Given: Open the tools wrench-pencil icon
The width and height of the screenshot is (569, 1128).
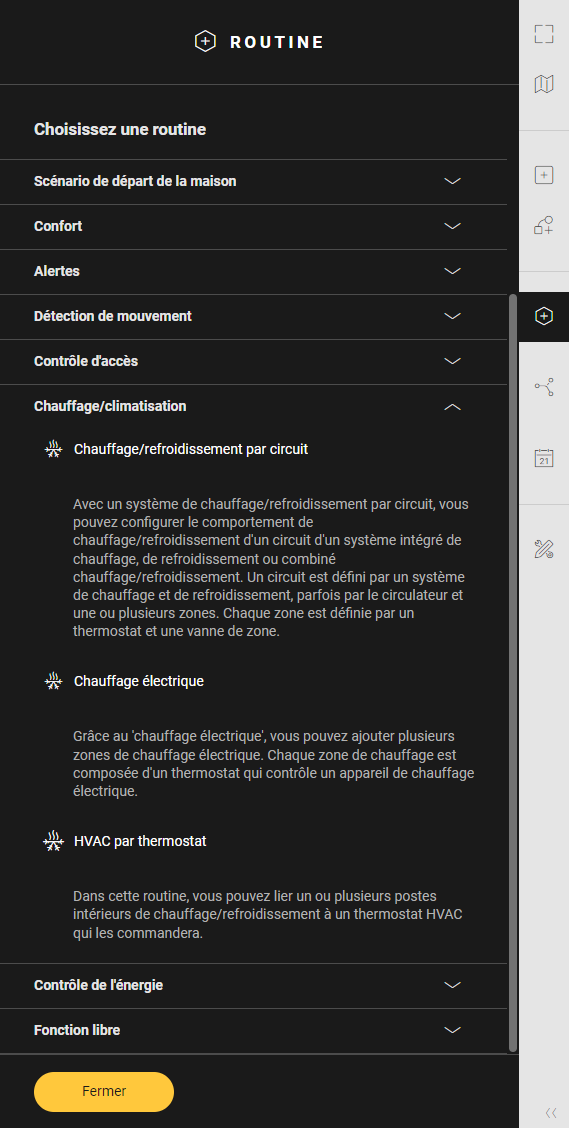Looking at the screenshot, I should point(544,550).
